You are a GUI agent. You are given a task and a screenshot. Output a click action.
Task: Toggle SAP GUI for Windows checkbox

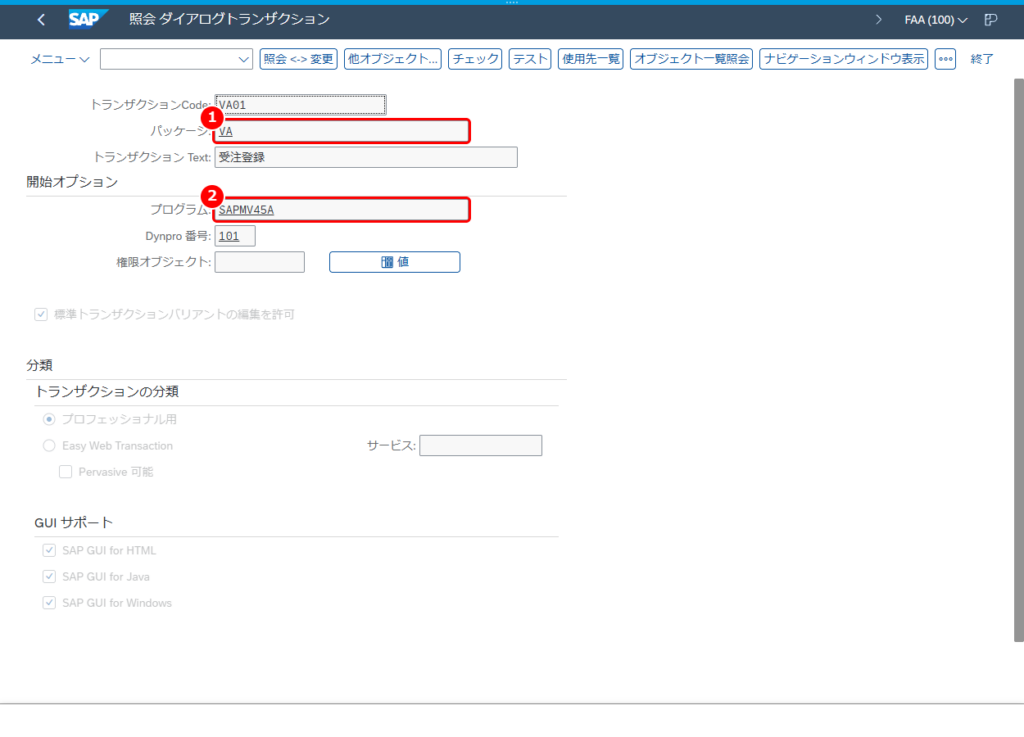coord(49,603)
